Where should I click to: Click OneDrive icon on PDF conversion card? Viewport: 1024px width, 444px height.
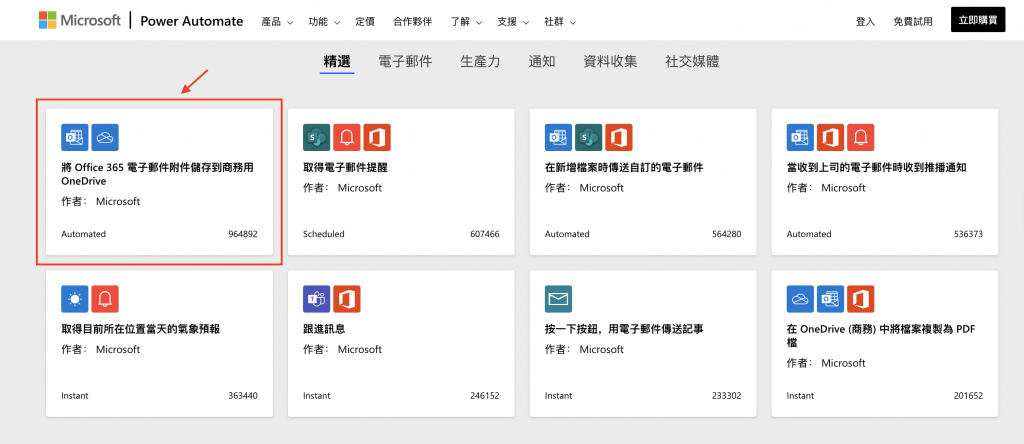coord(800,298)
